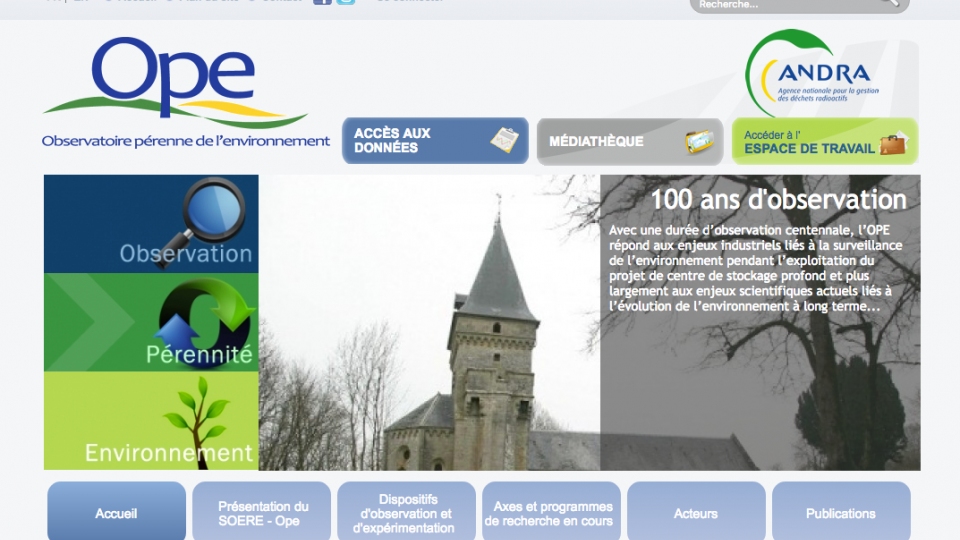Viewport: 960px width, 540px height.
Task: Open the ANDRA agency logo link
Action: tap(812, 73)
